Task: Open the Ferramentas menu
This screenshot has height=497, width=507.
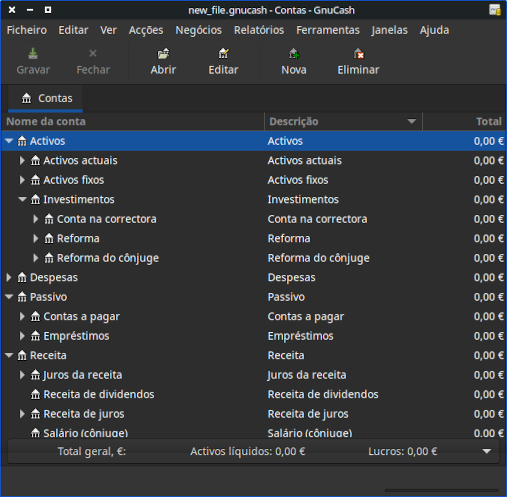Action: click(328, 30)
